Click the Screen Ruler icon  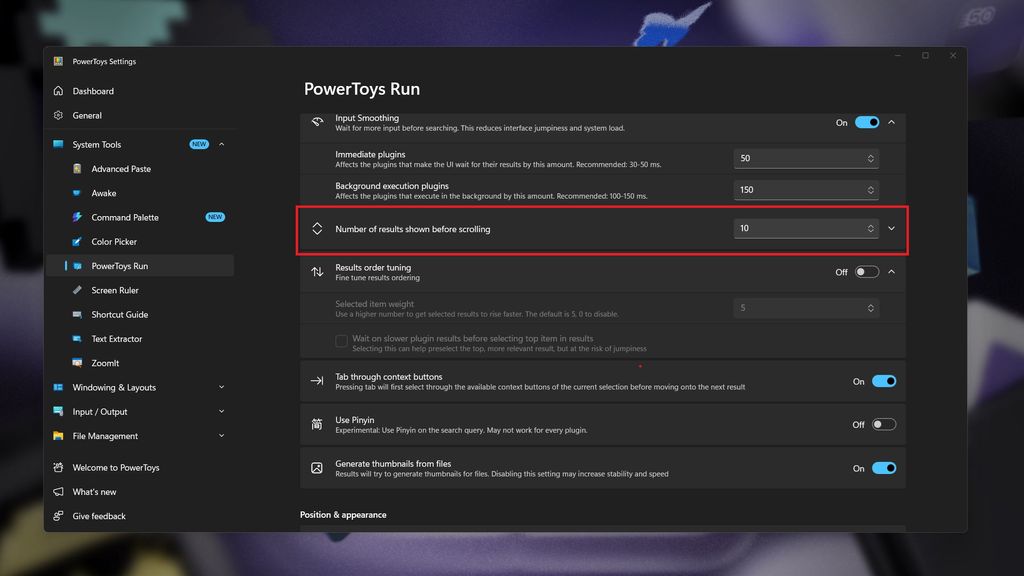77,290
